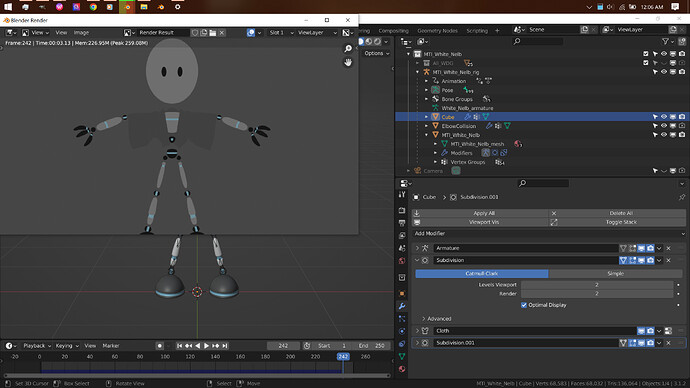Open the Output properties printer tab
The height and width of the screenshot is (388, 690).
[x=402, y=223]
